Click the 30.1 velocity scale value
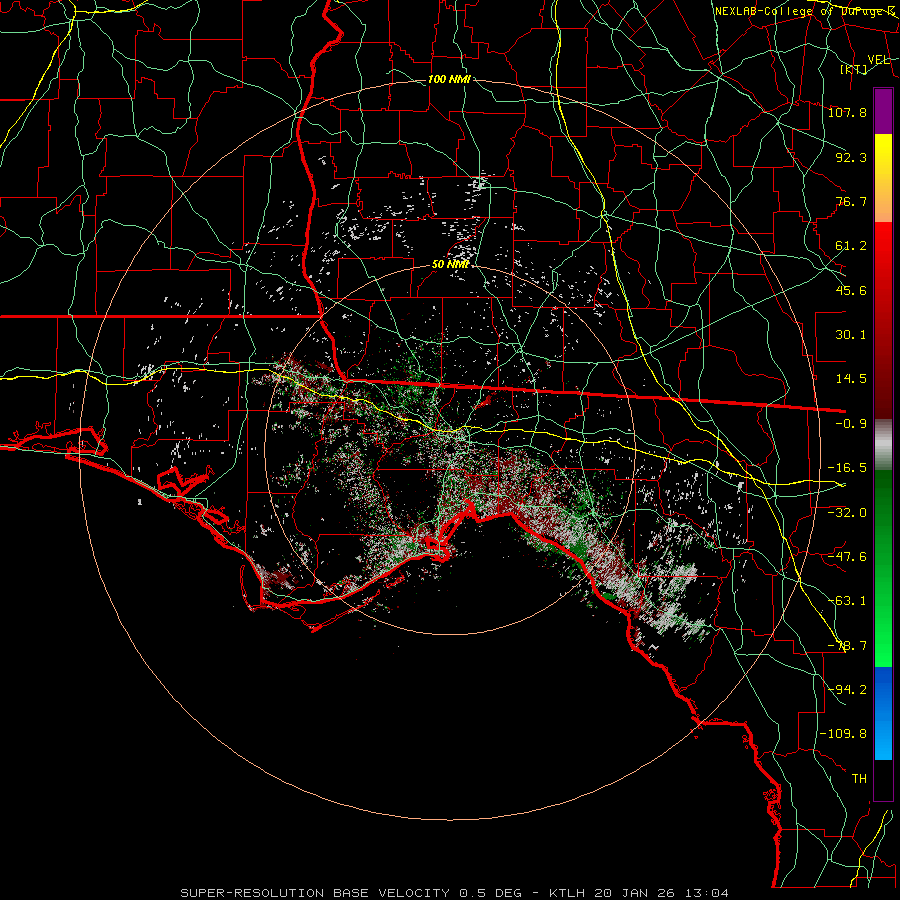The height and width of the screenshot is (900, 900). (x=851, y=335)
